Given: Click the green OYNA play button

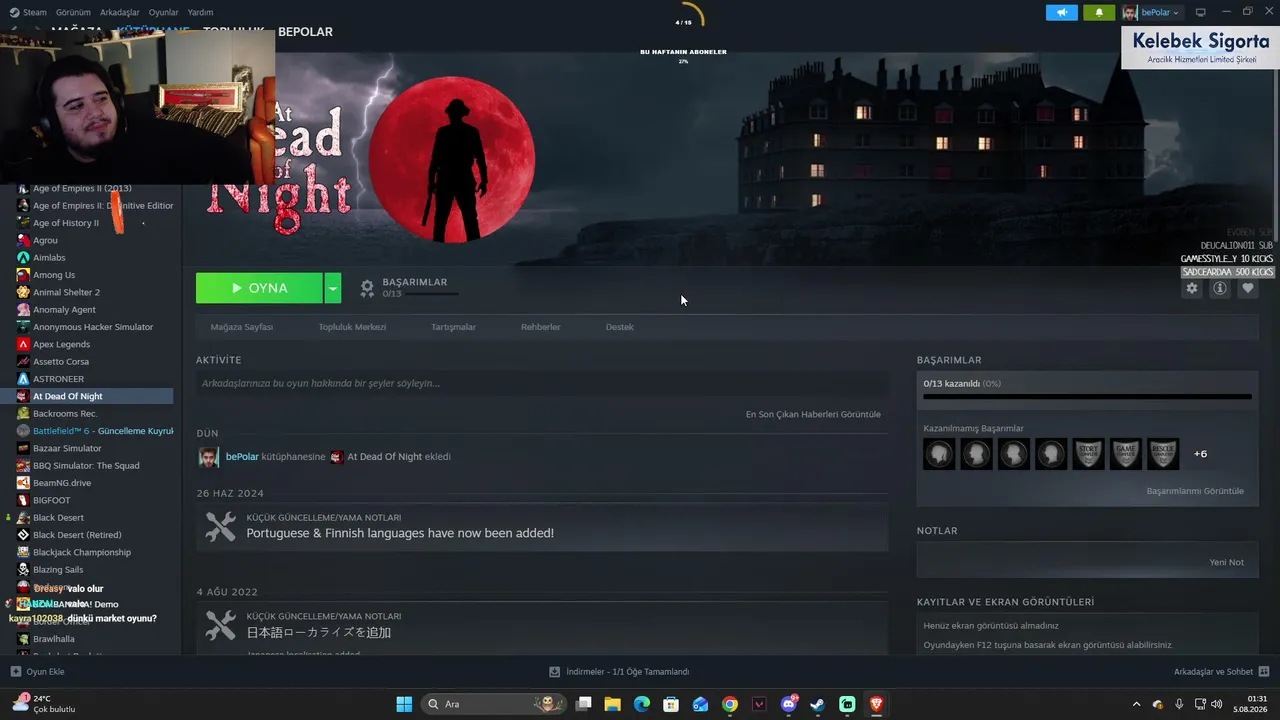Looking at the screenshot, I should [259, 288].
